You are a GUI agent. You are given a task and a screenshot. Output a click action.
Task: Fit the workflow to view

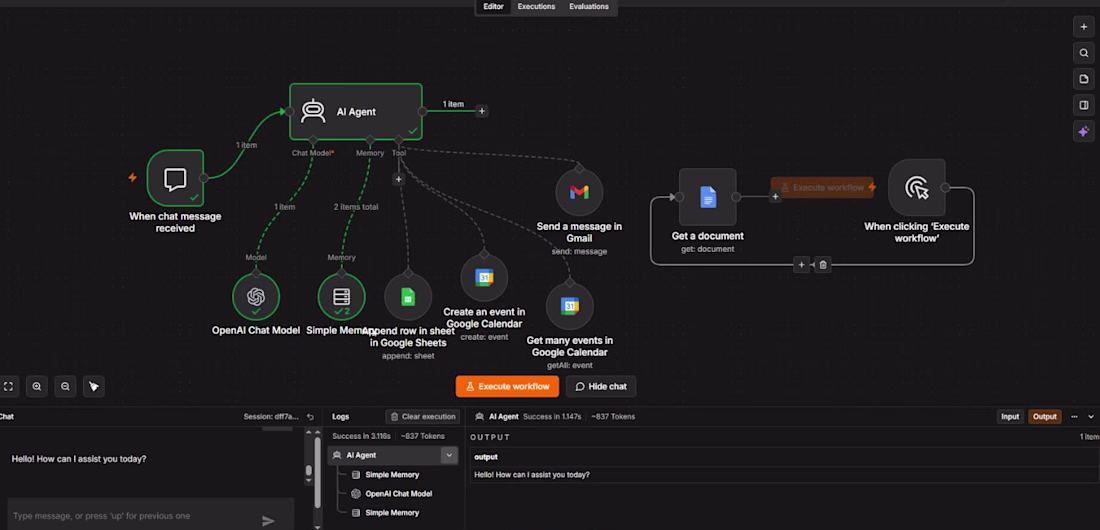pyautogui.click(x=8, y=386)
